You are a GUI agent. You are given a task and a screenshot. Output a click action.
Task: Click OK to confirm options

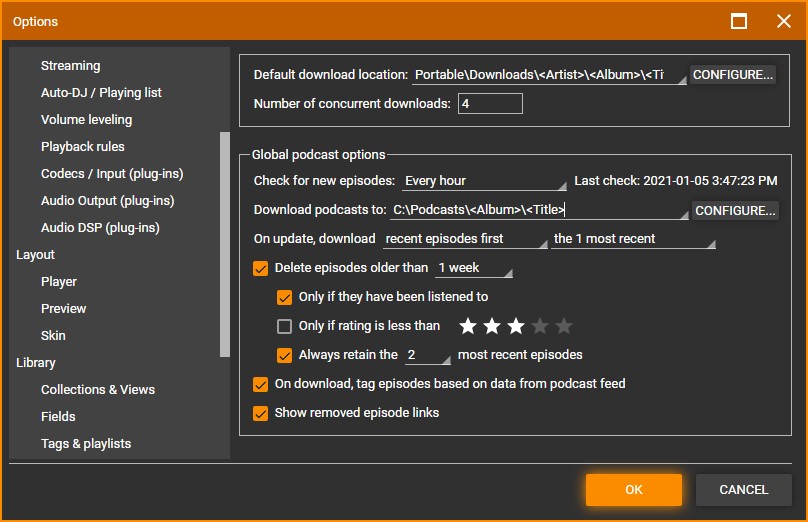pyautogui.click(x=633, y=490)
